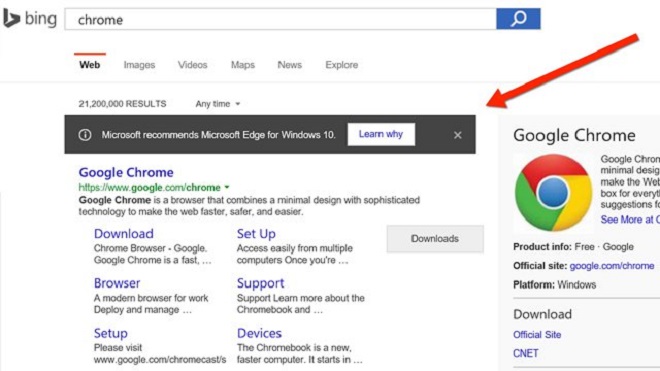Click the Bing logo

pos(30,19)
